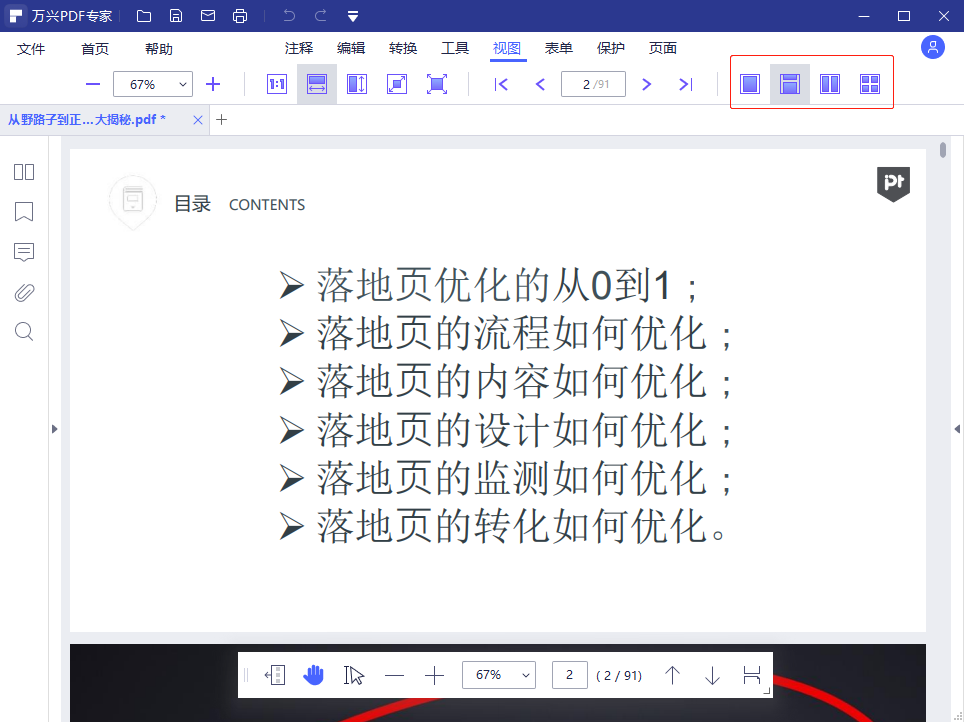Click the 帮助 button
Image resolution: width=964 pixels, height=722 pixels.
tap(159, 49)
